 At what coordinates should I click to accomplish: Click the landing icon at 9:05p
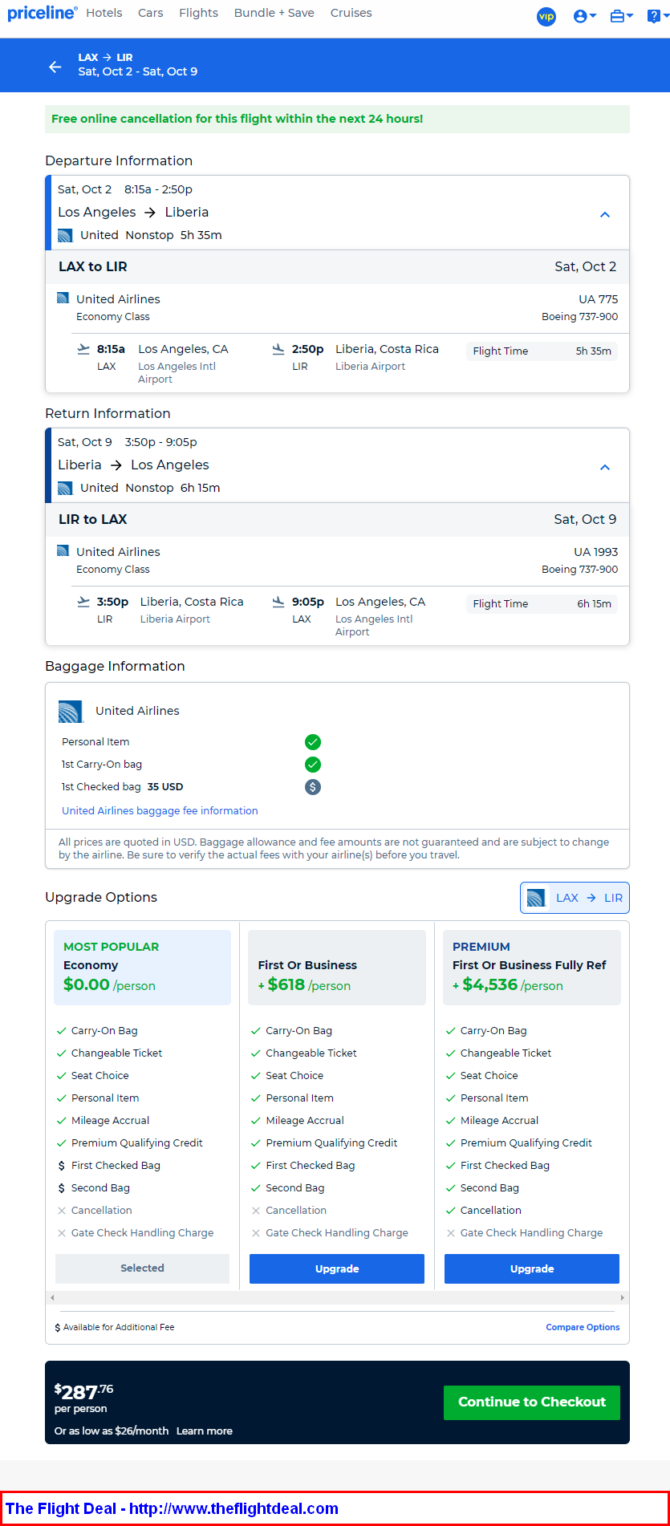click(278, 602)
